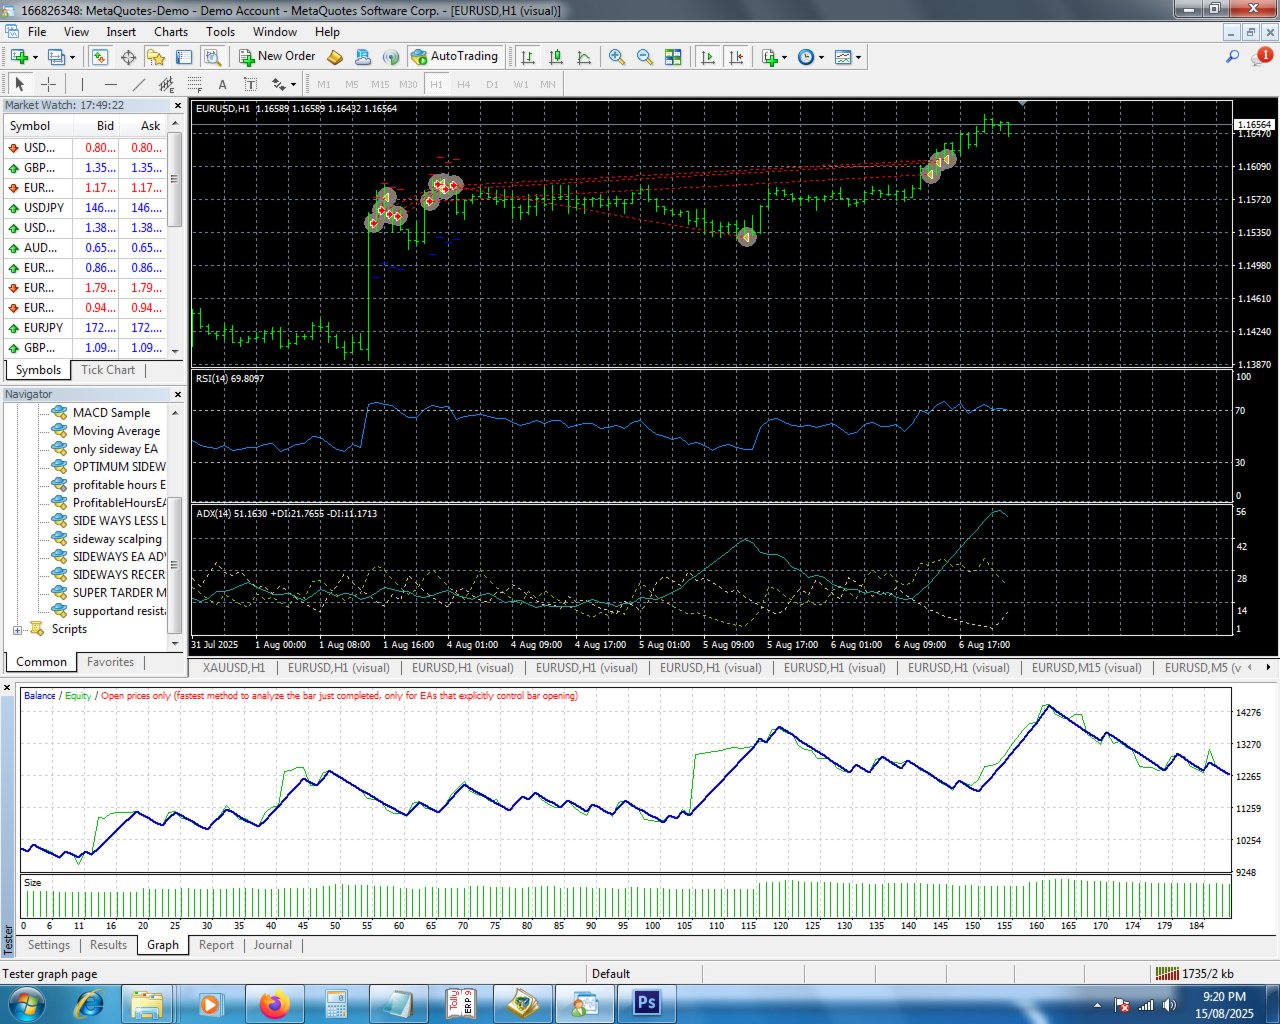
Task: Toggle the AutoTrading button
Action: click(454, 57)
